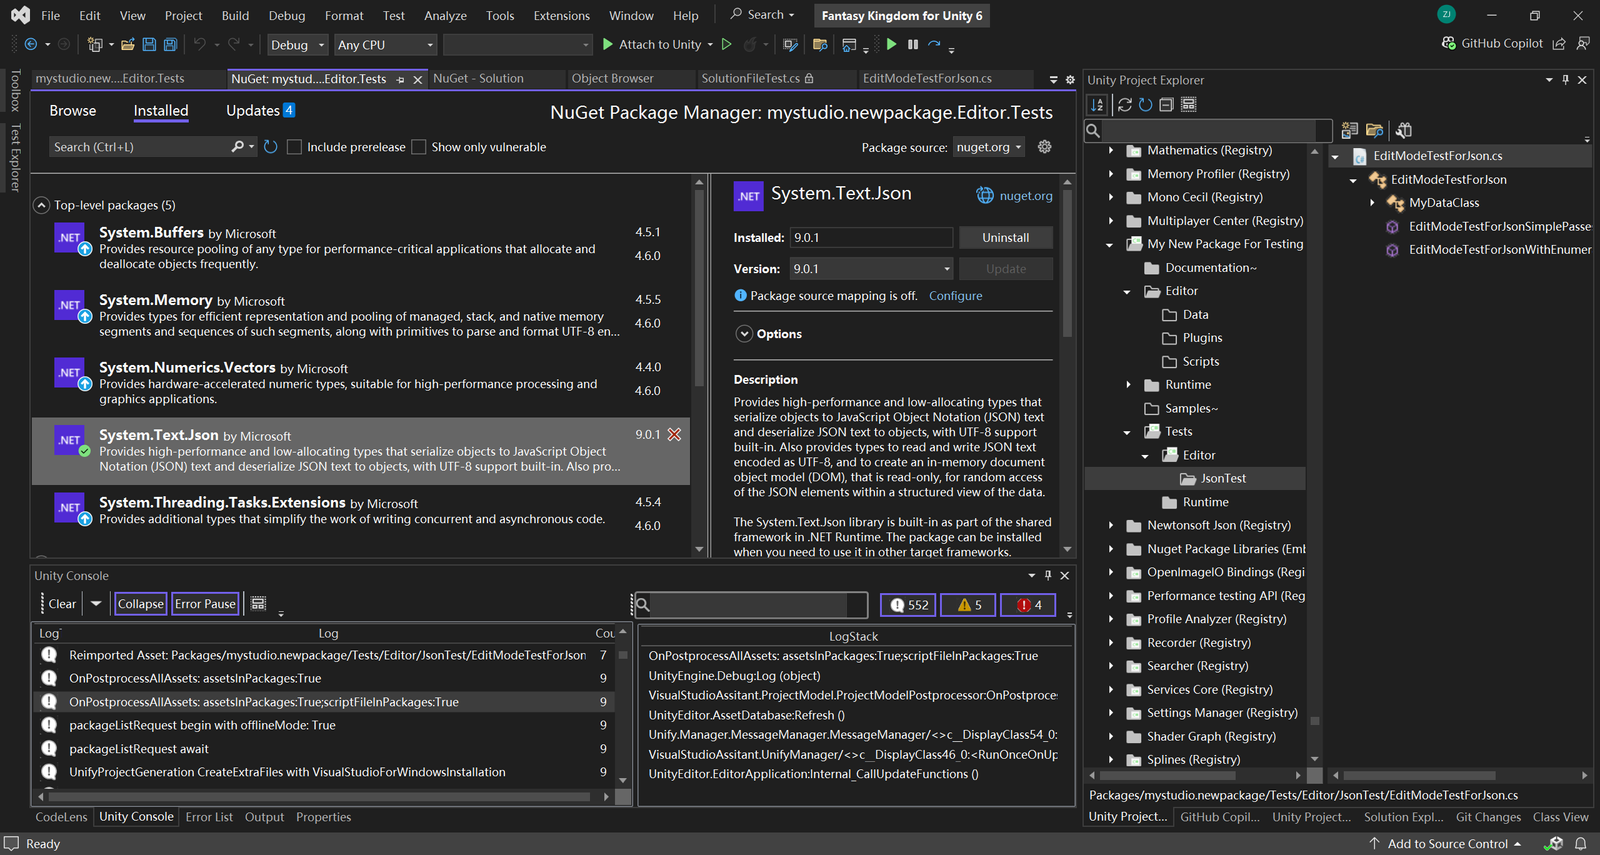Viewport: 1600px width, 855px height.
Task: Switch to the Updates tab
Action: [253, 111]
